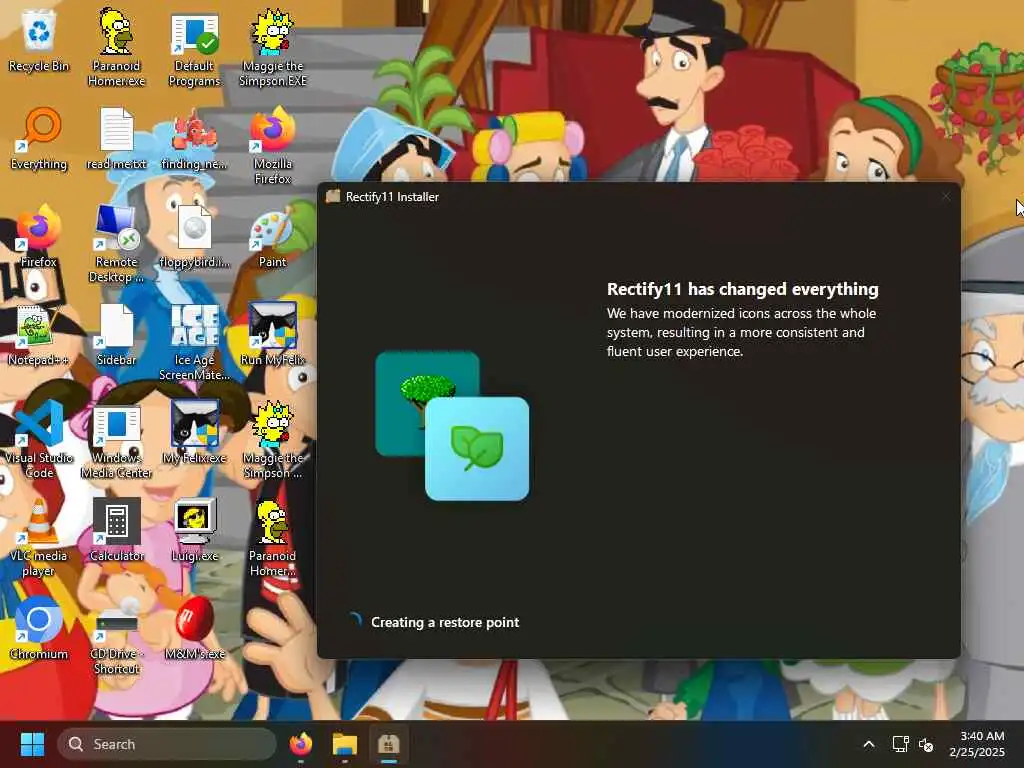Select Rectify11 Installer taskbar button
The width and height of the screenshot is (1024, 768).
pyautogui.click(x=389, y=744)
